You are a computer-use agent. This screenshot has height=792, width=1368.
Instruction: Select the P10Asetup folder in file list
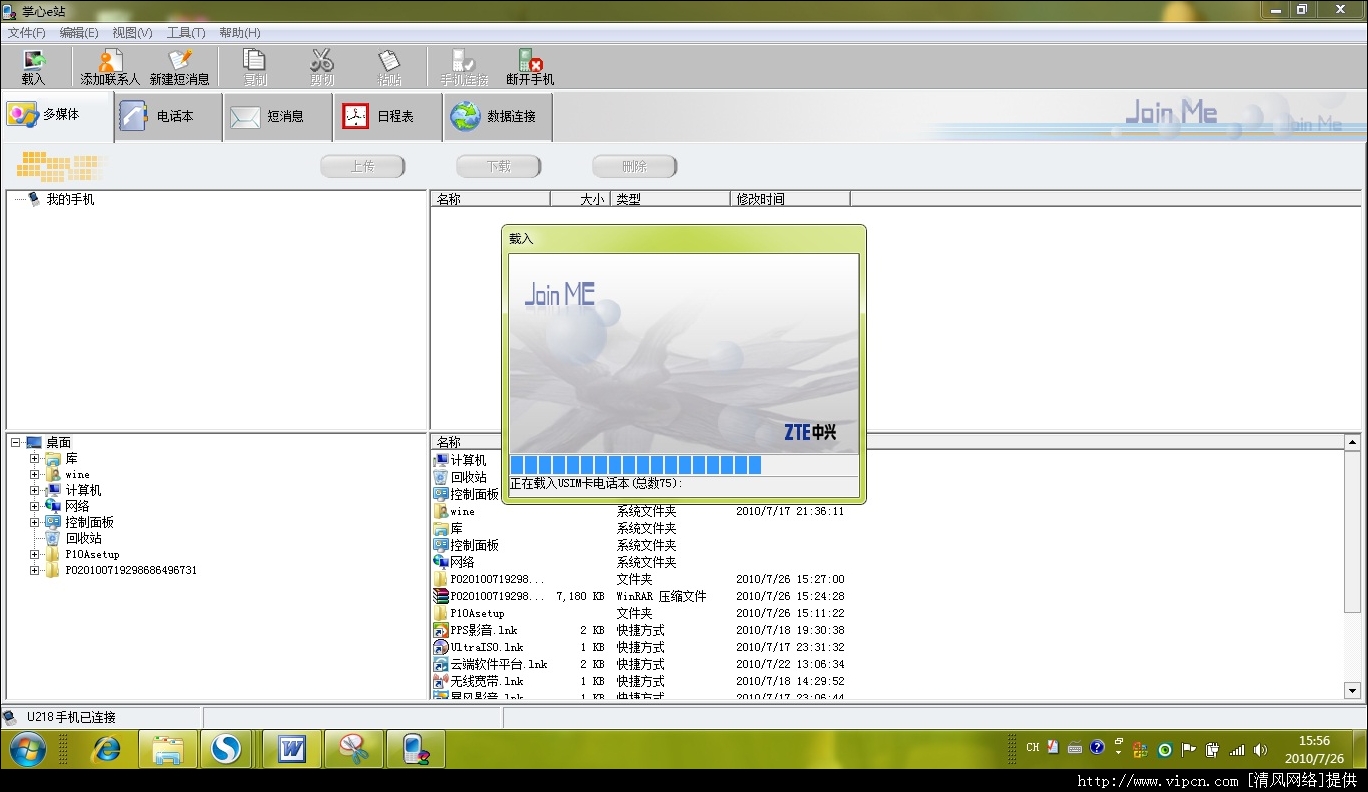point(477,613)
